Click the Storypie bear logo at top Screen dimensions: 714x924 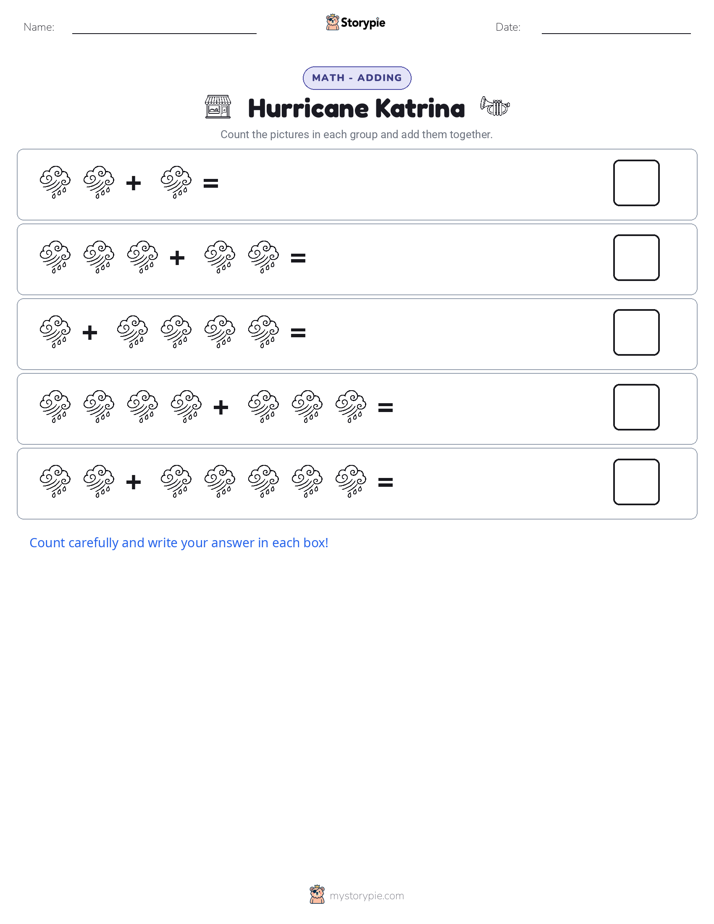point(332,22)
